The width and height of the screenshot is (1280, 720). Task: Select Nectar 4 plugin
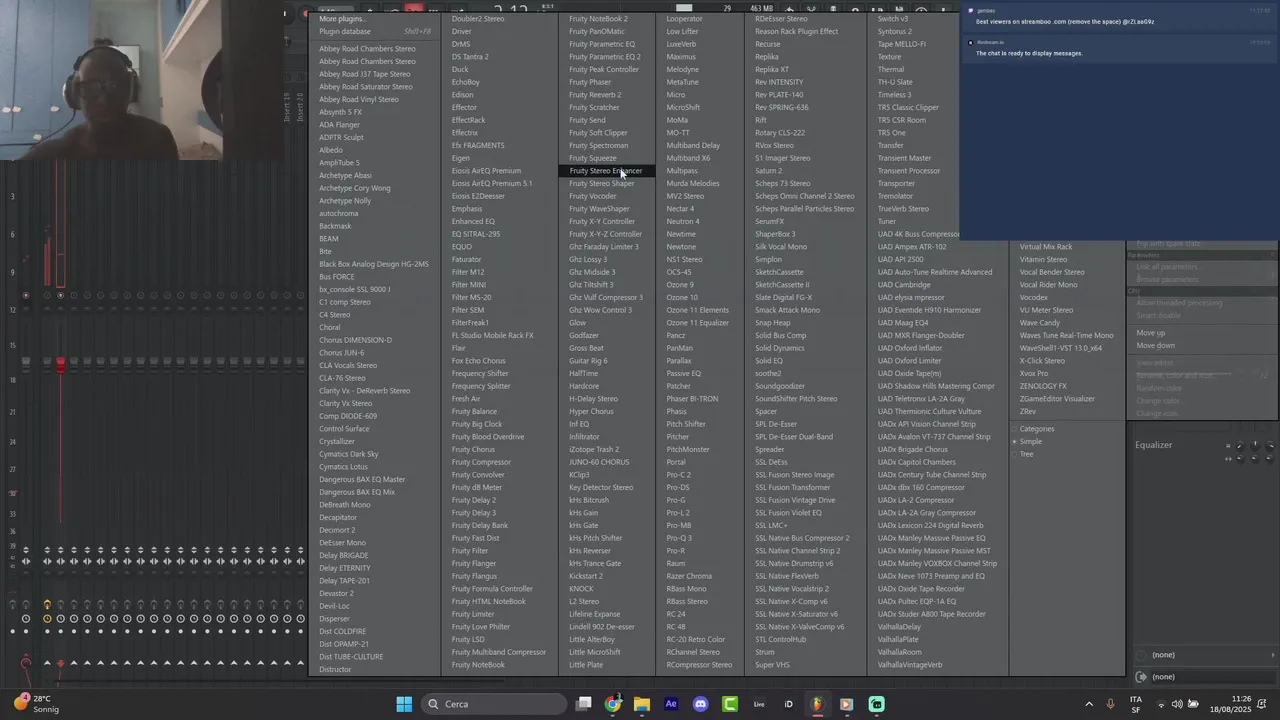(680, 209)
